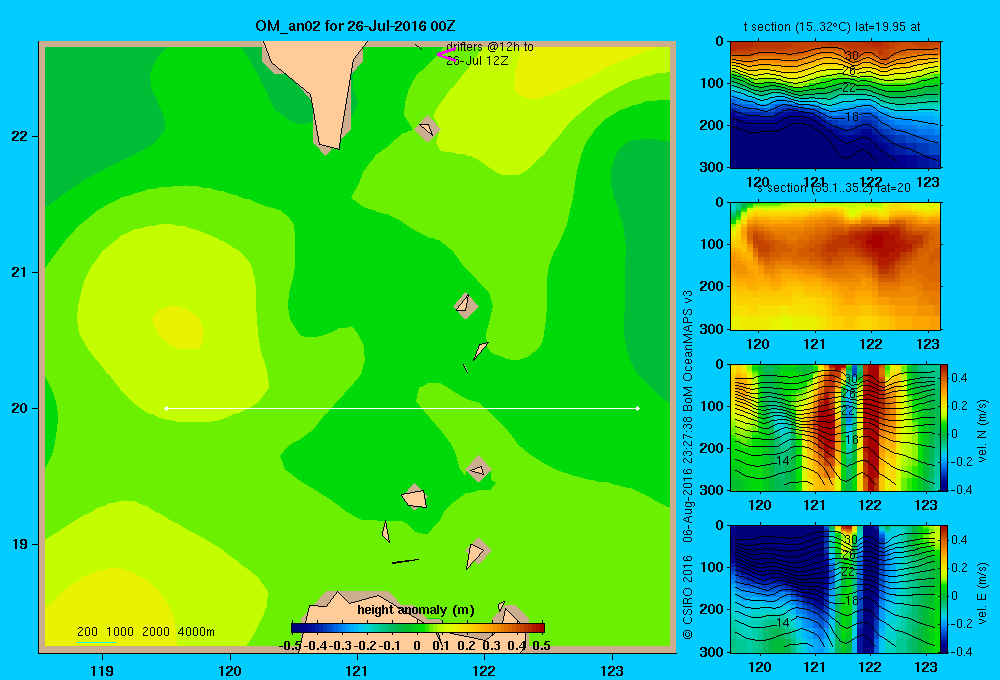Viewport: 1000px width, 680px height.
Task: Open the salinity section plot
Action: pos(835,266)
